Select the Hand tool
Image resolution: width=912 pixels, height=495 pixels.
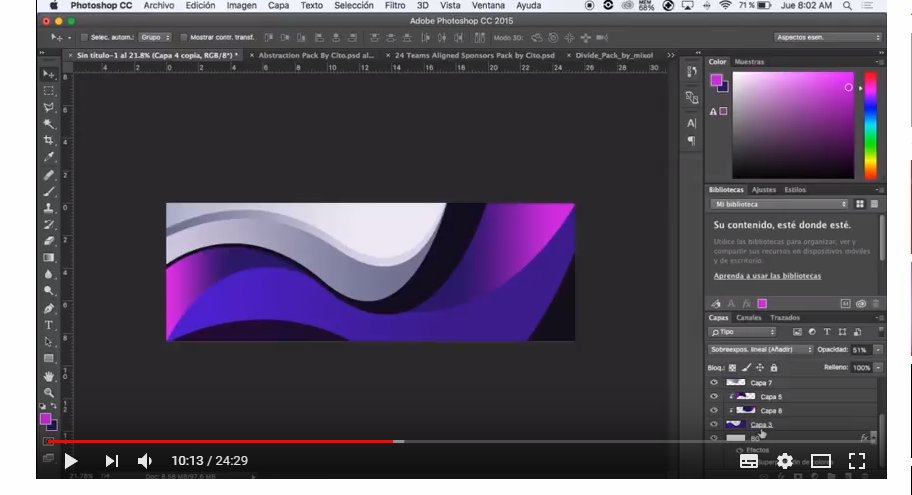[x=49, y=376]
